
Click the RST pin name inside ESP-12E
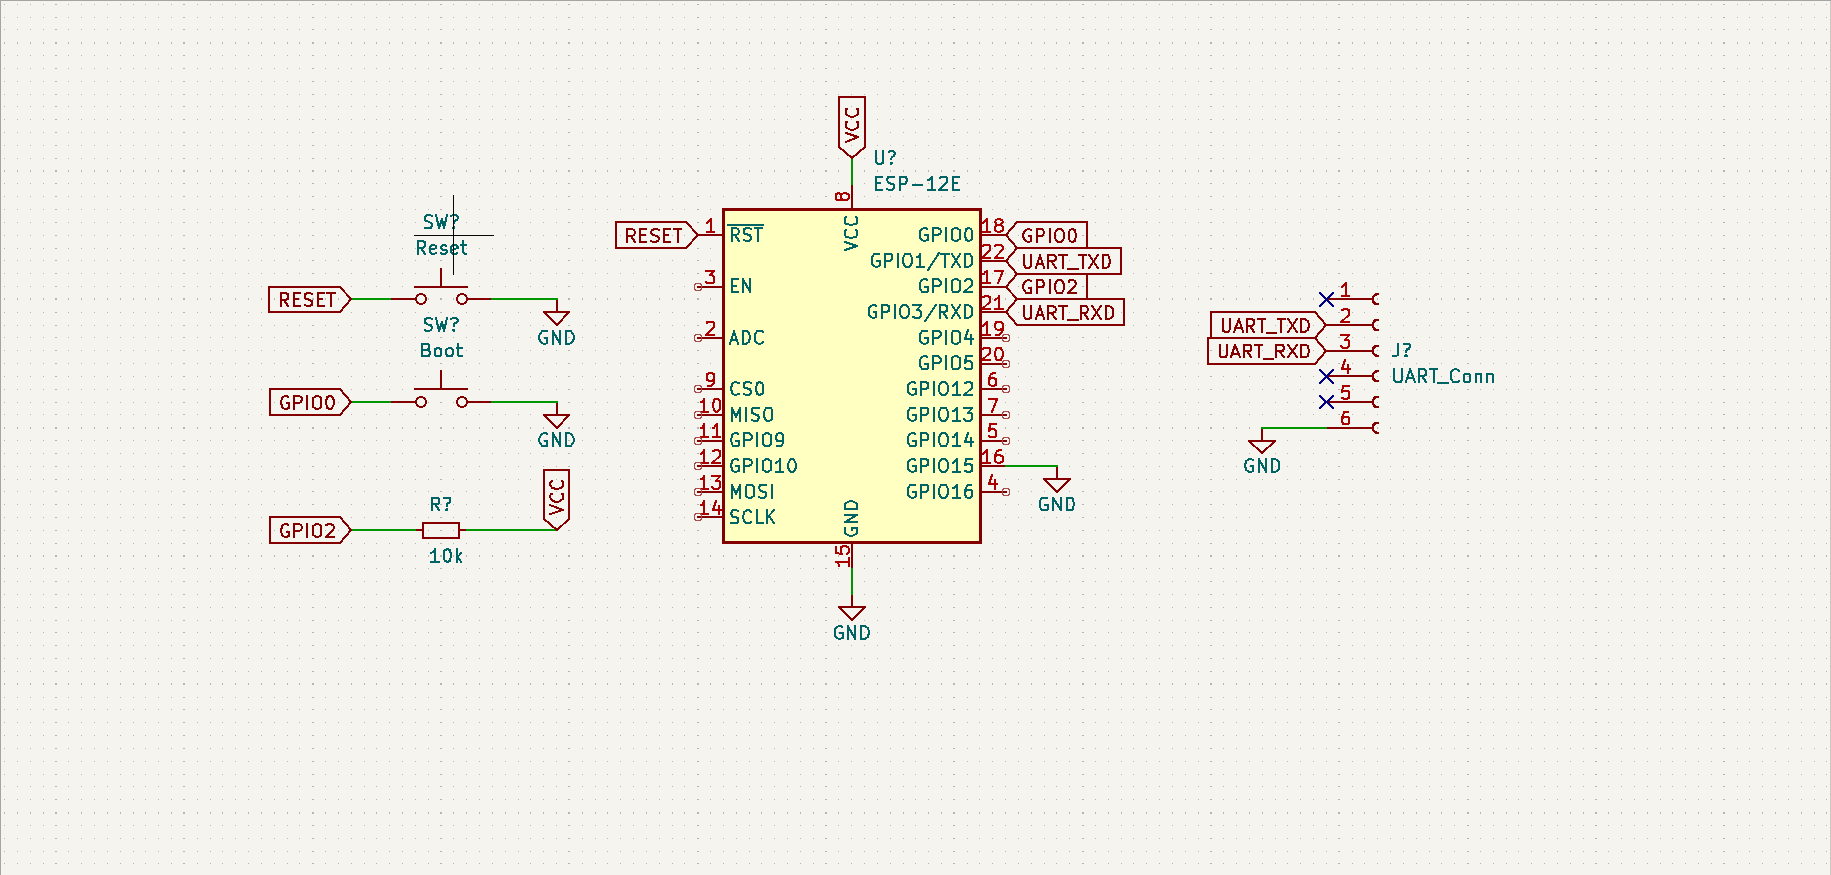click(746, 235)
